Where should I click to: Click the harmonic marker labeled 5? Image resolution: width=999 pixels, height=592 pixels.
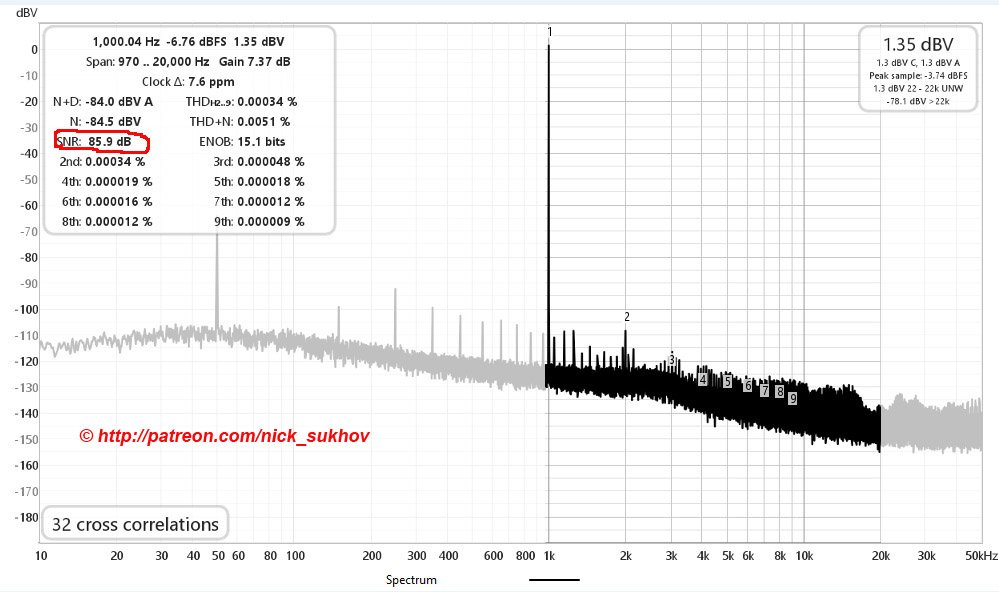(728, 382)
